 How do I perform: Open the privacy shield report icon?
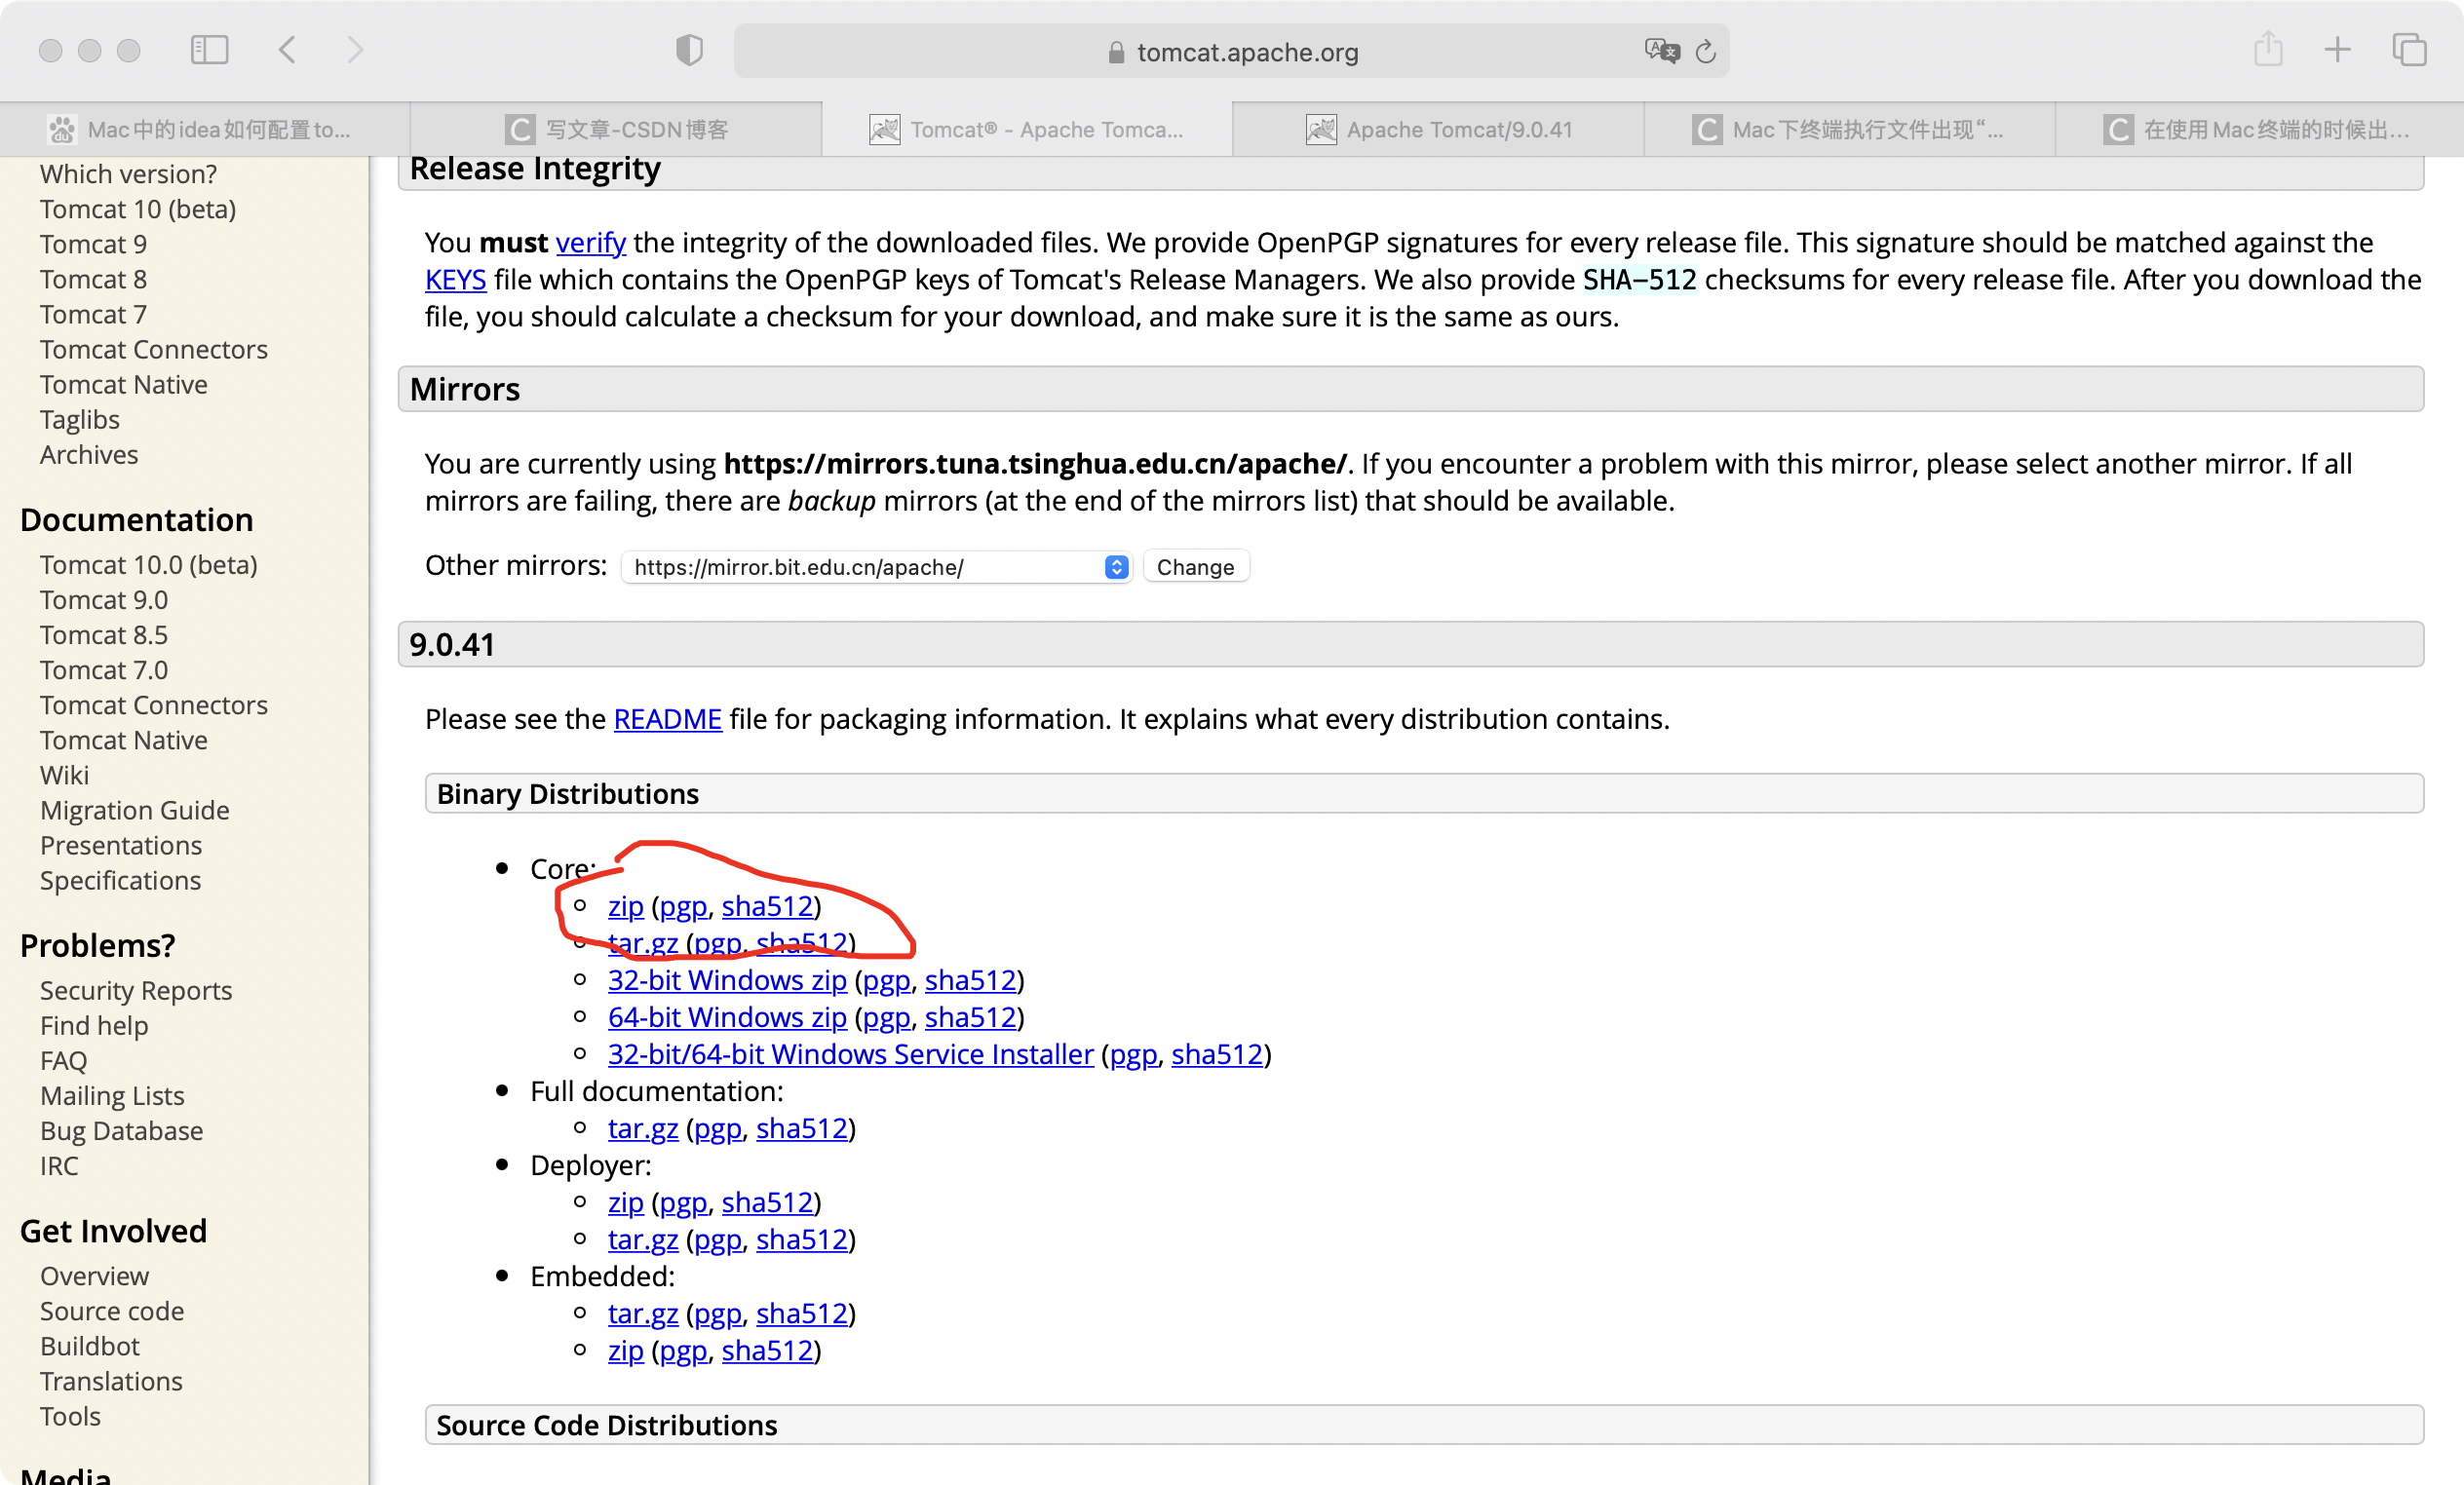689,50
